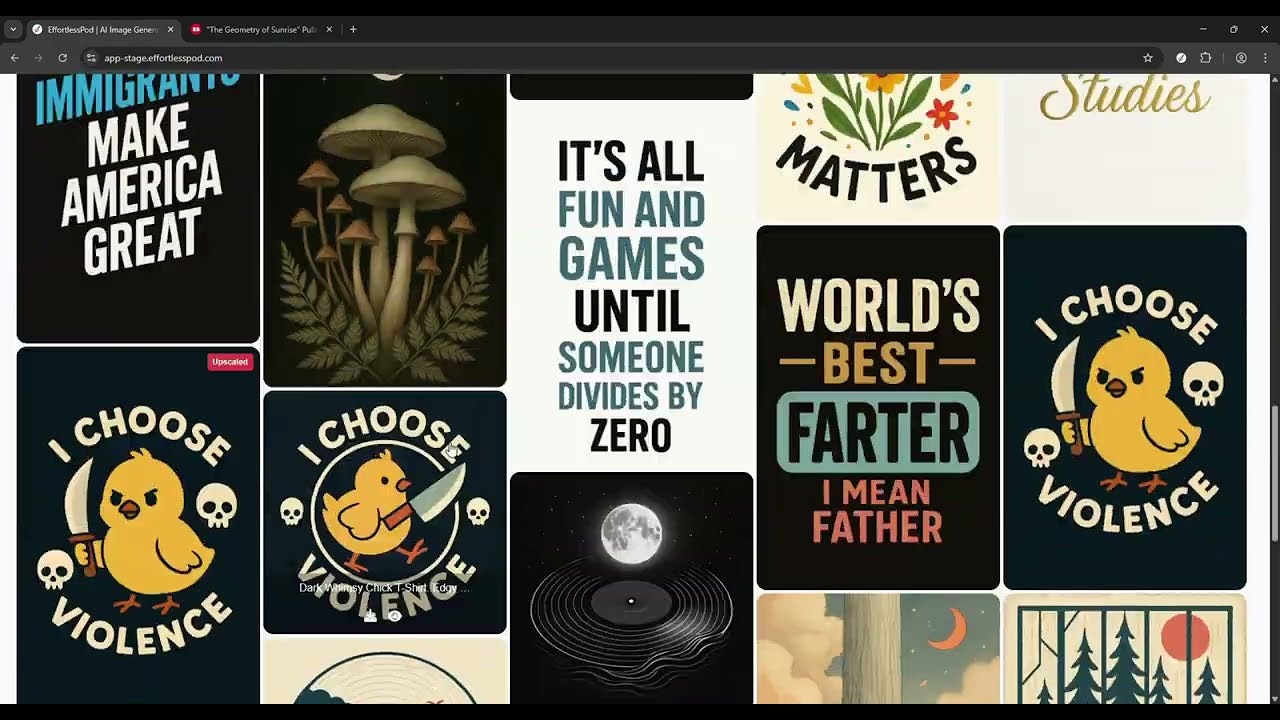Click the address bar to edit the URL
1280x720 pixels.
coord(400,58)
